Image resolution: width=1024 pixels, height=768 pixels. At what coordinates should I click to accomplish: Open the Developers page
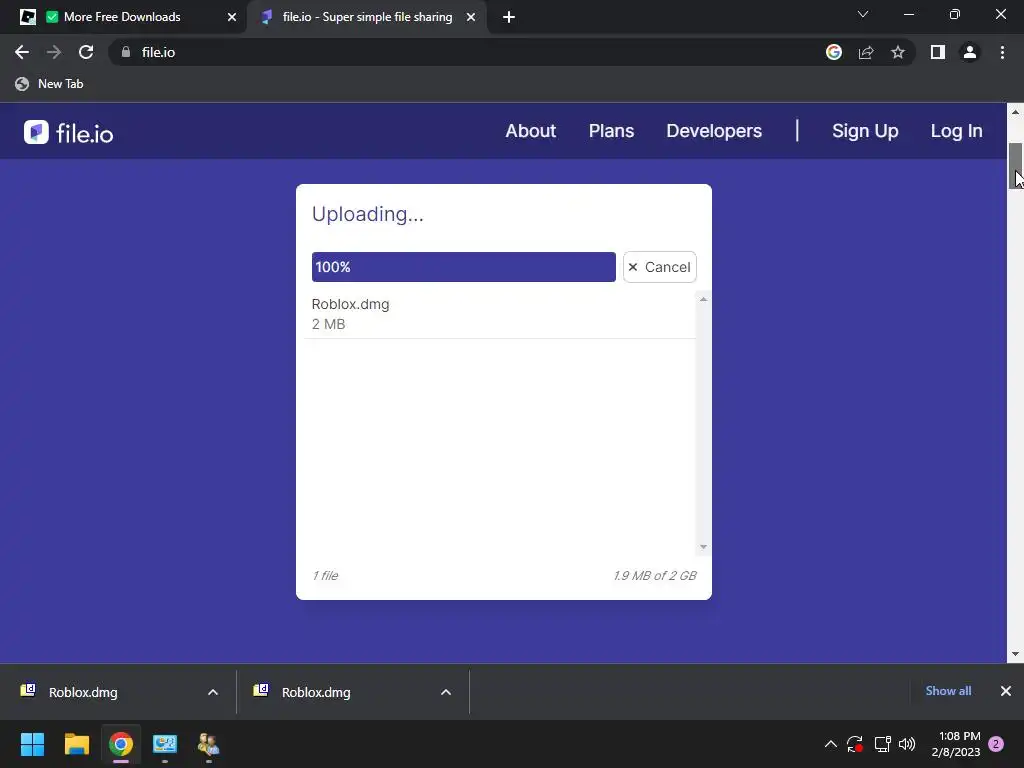(x=714, y=131)
